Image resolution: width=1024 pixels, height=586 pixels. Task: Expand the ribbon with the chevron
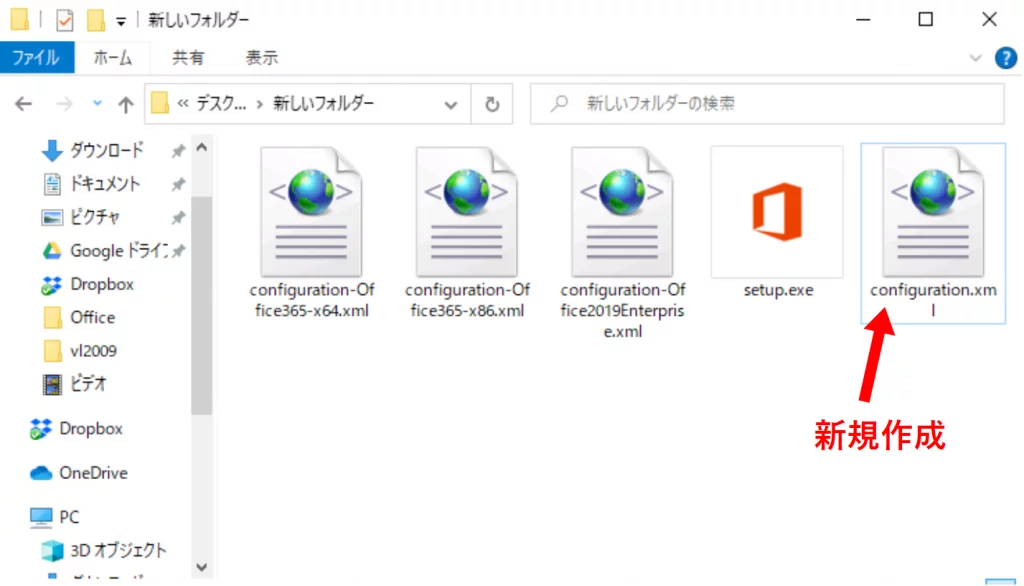point(977,58)
